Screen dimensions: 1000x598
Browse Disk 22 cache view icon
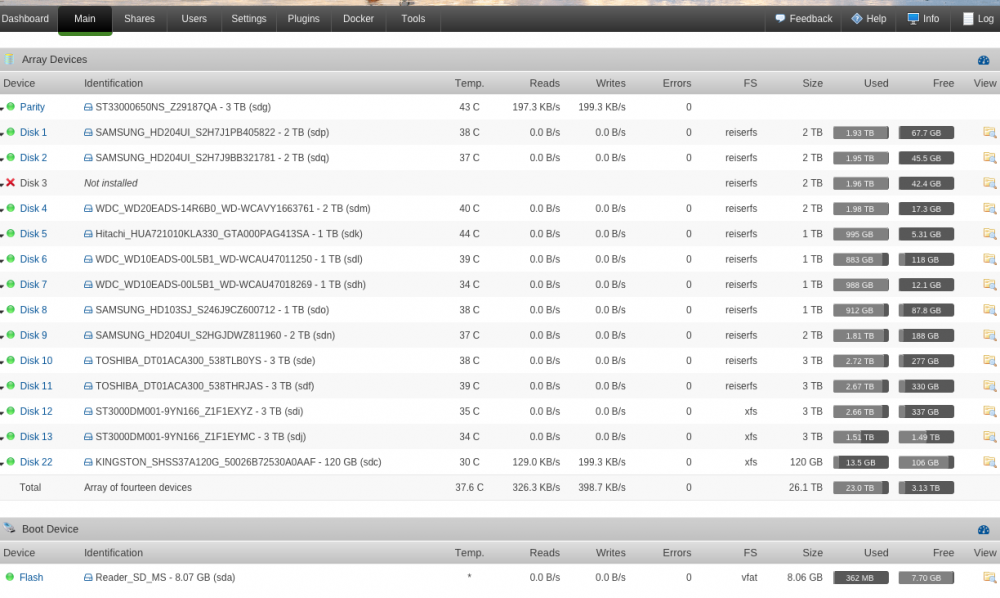pyautogui.click(x=989, y=462)
